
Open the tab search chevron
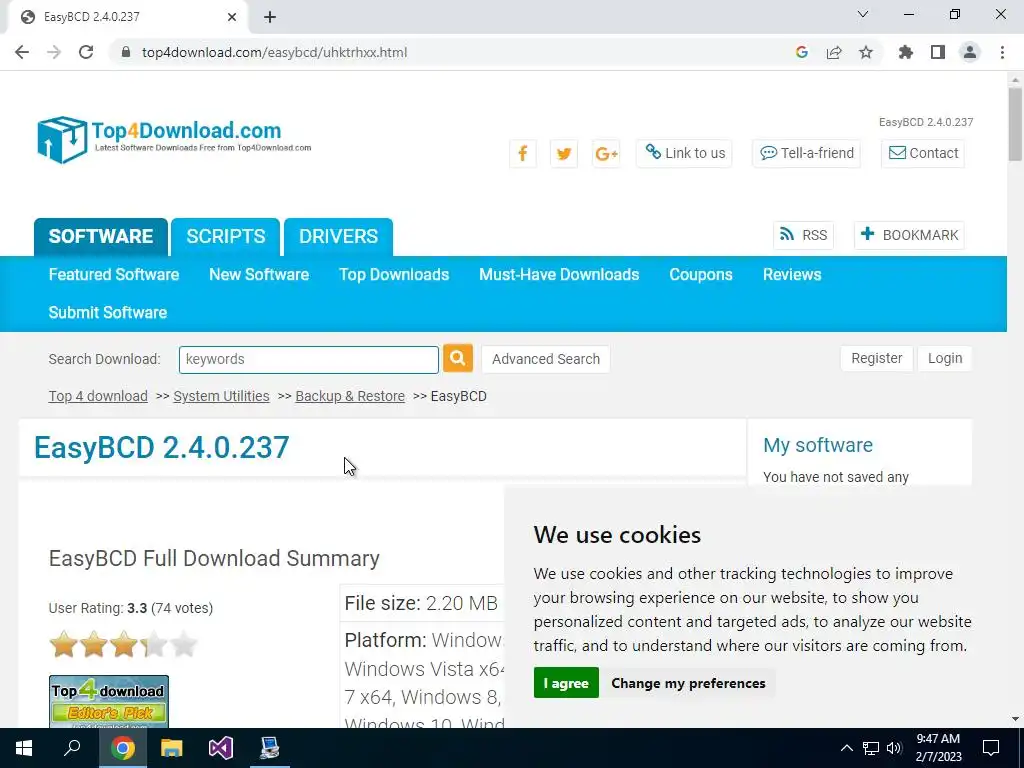[x=863, y=14]
